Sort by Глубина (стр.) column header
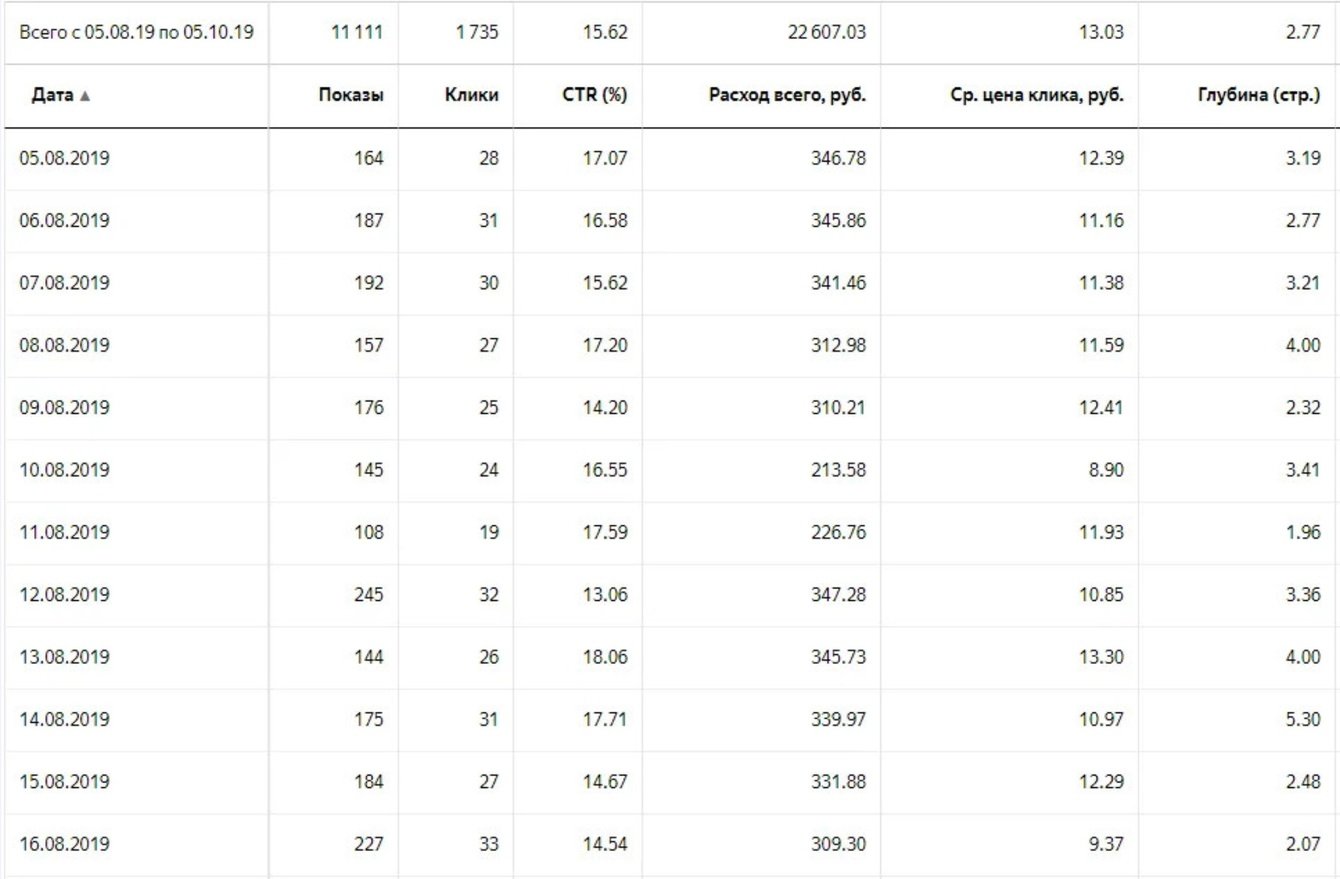Image resolution: width=1340 pixels, height=879 pixels. [1258, 96]
